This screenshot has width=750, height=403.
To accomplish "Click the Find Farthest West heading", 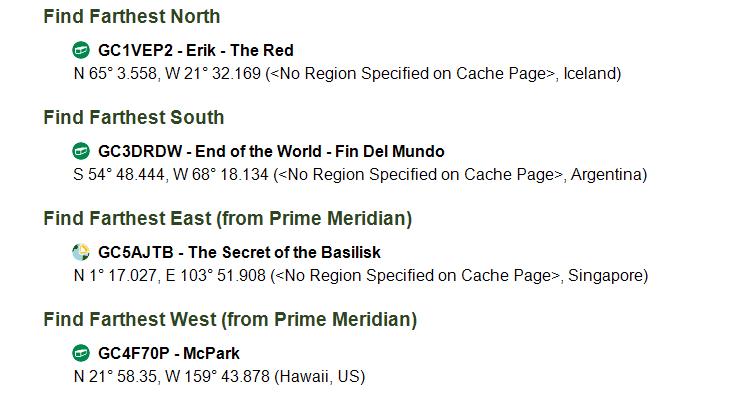I will (230, 319).
